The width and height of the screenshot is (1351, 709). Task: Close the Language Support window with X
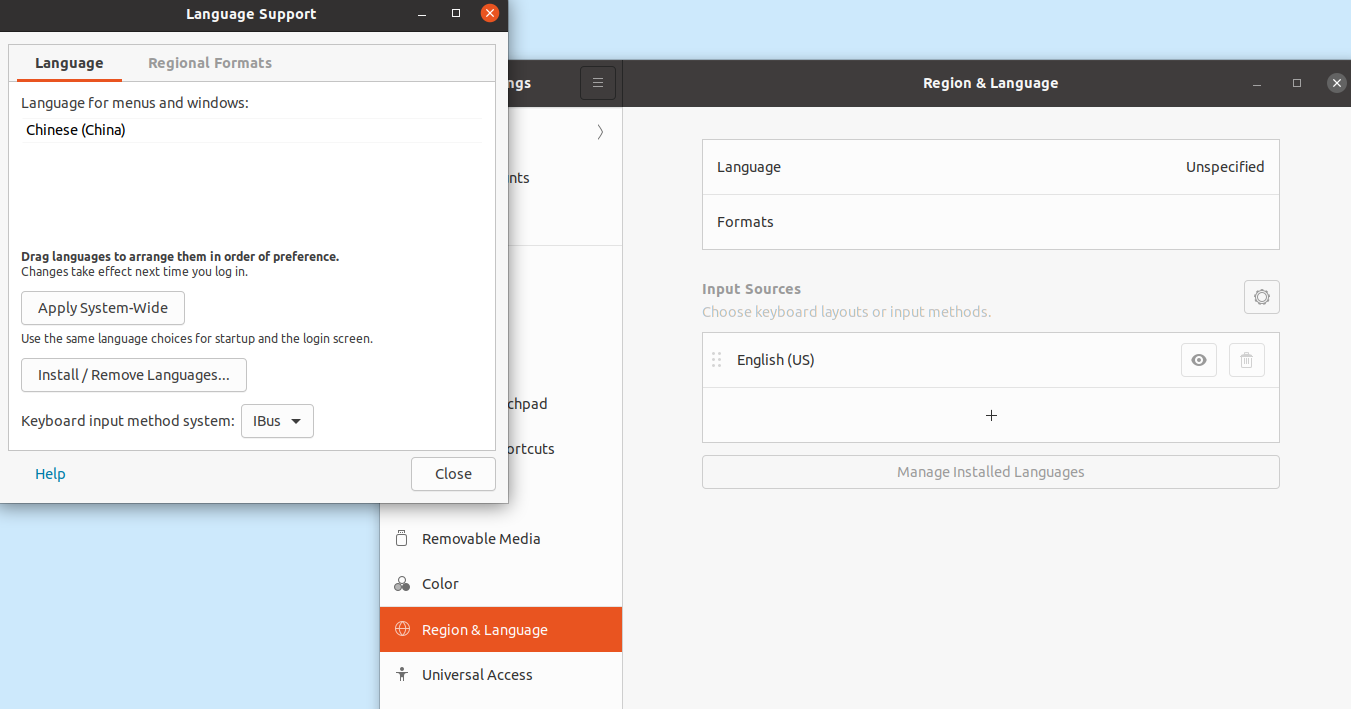[489, 13]
